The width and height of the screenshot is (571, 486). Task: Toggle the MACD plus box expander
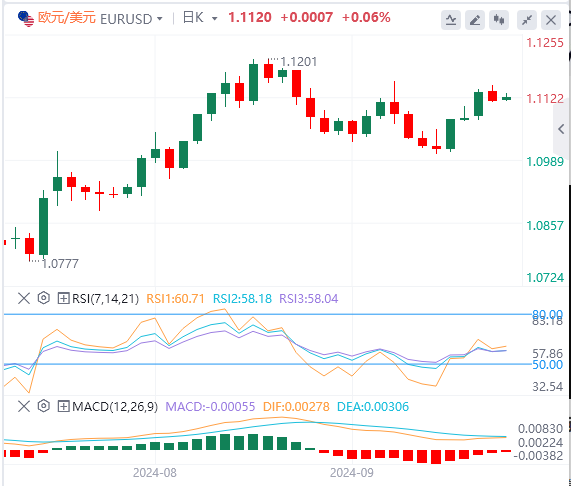click(x=63, y=406)
